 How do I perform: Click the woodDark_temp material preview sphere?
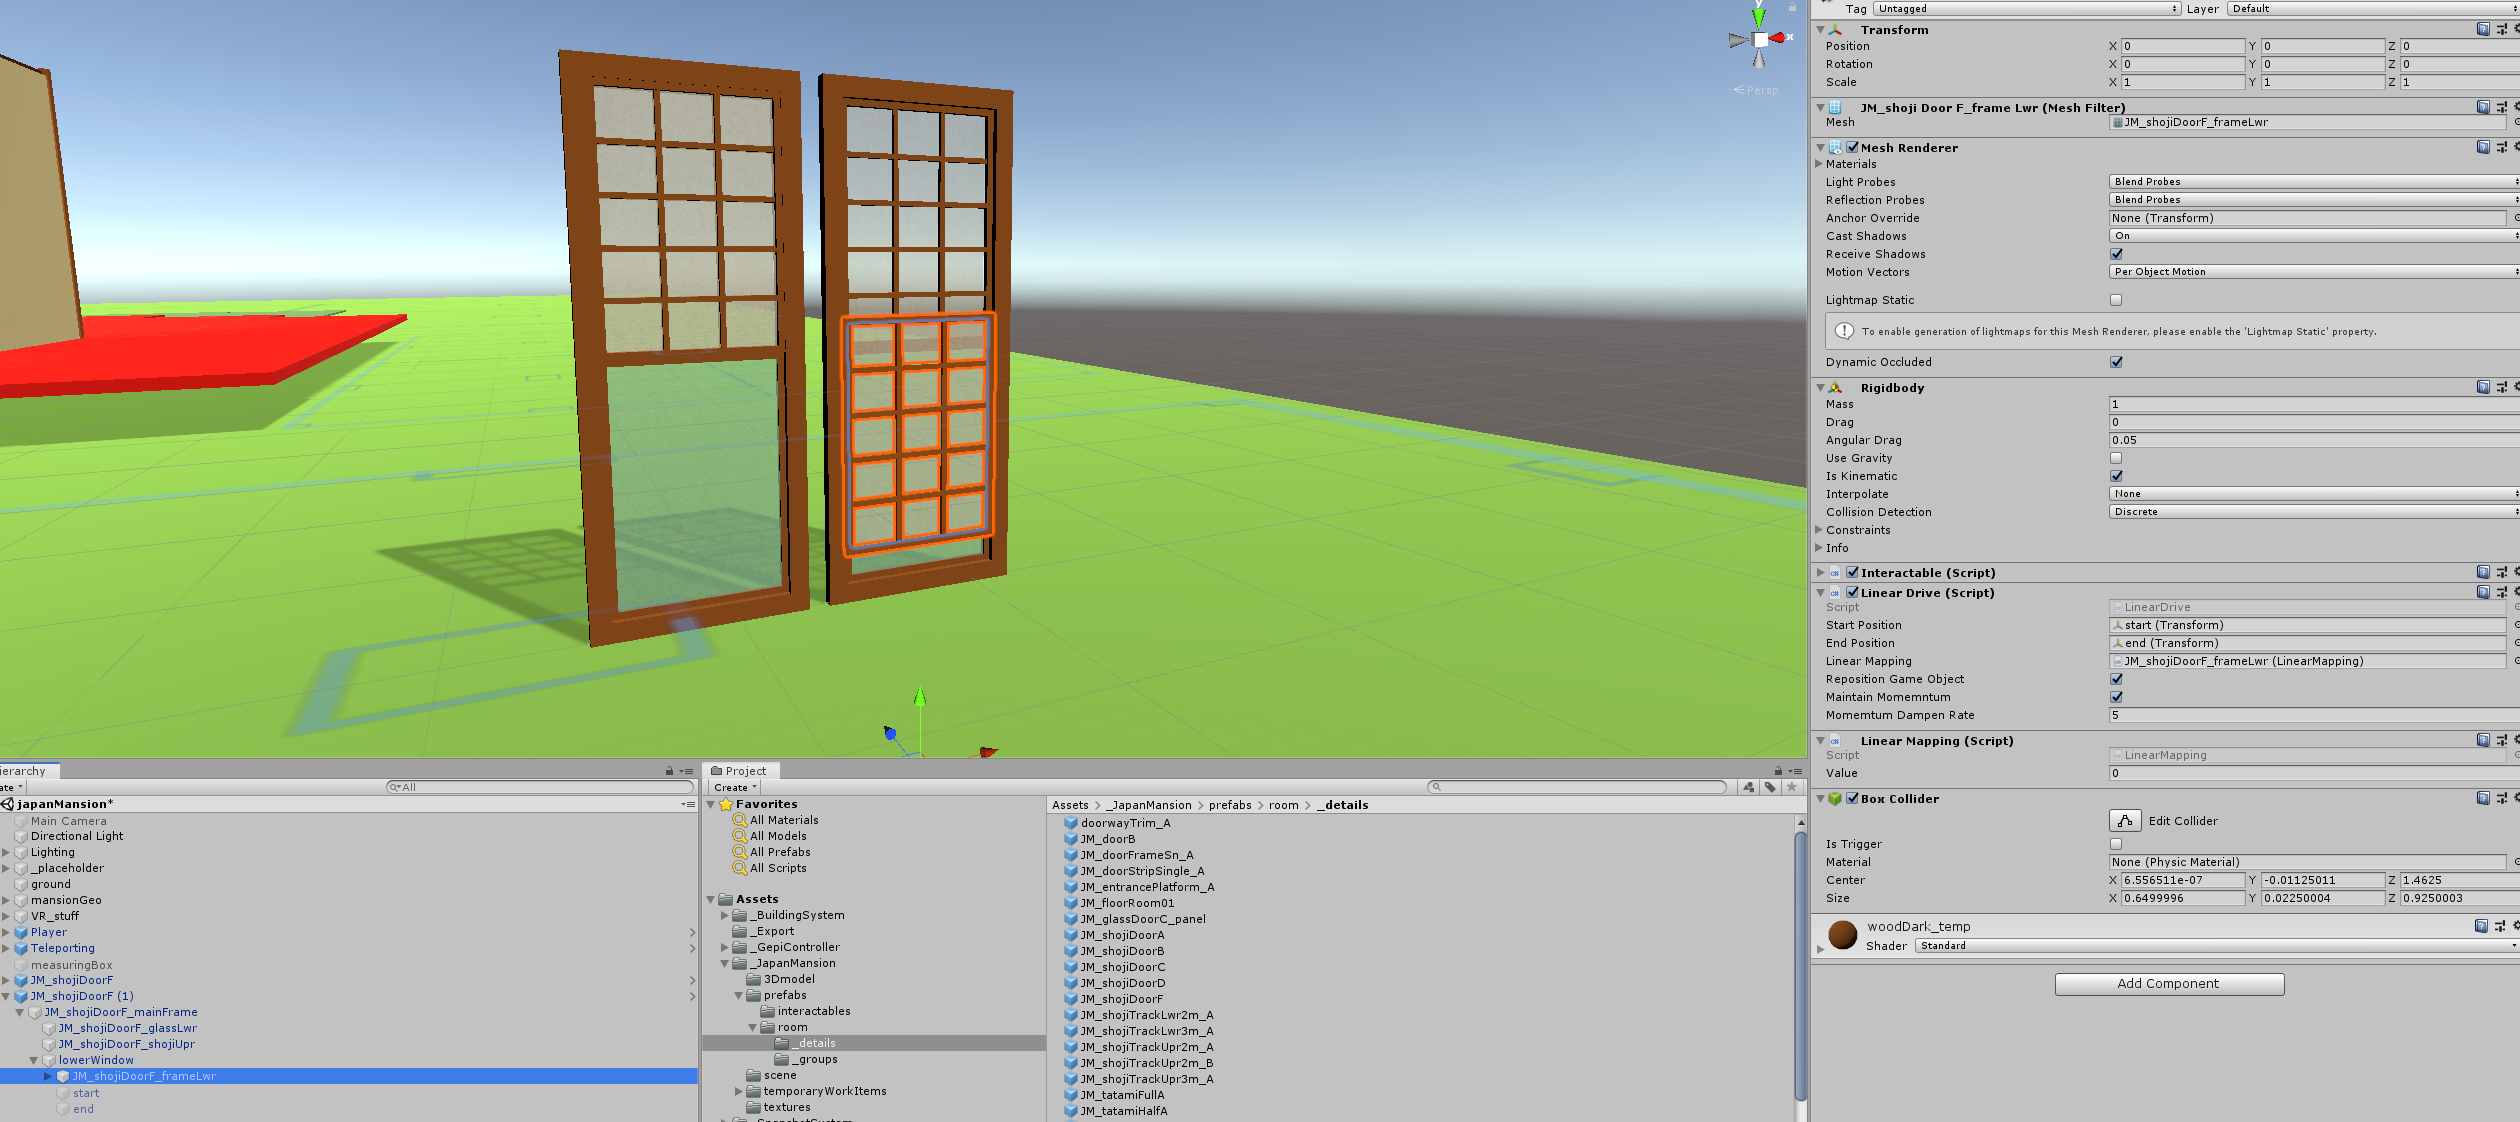click(1842, 934)
